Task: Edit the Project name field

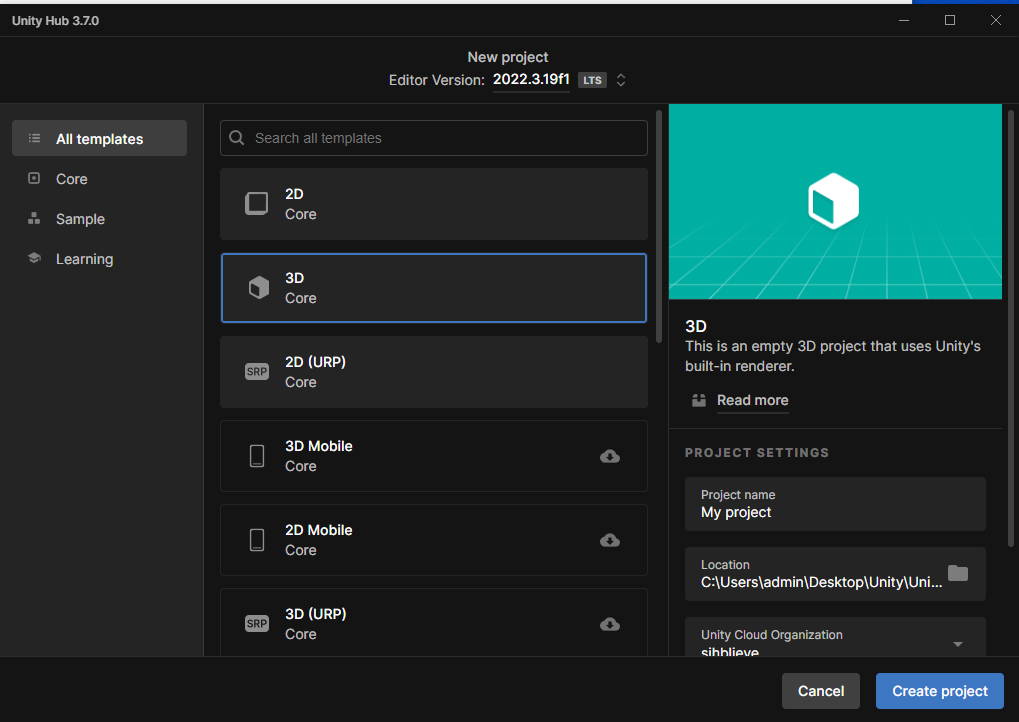Action: coord(835,504)
